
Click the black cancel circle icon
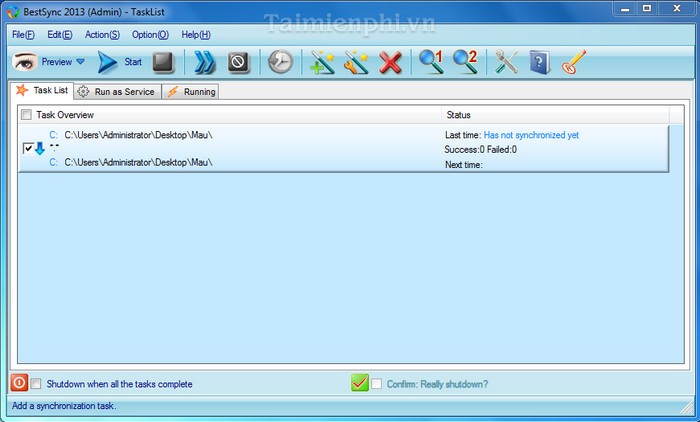[x=238, y=62]
